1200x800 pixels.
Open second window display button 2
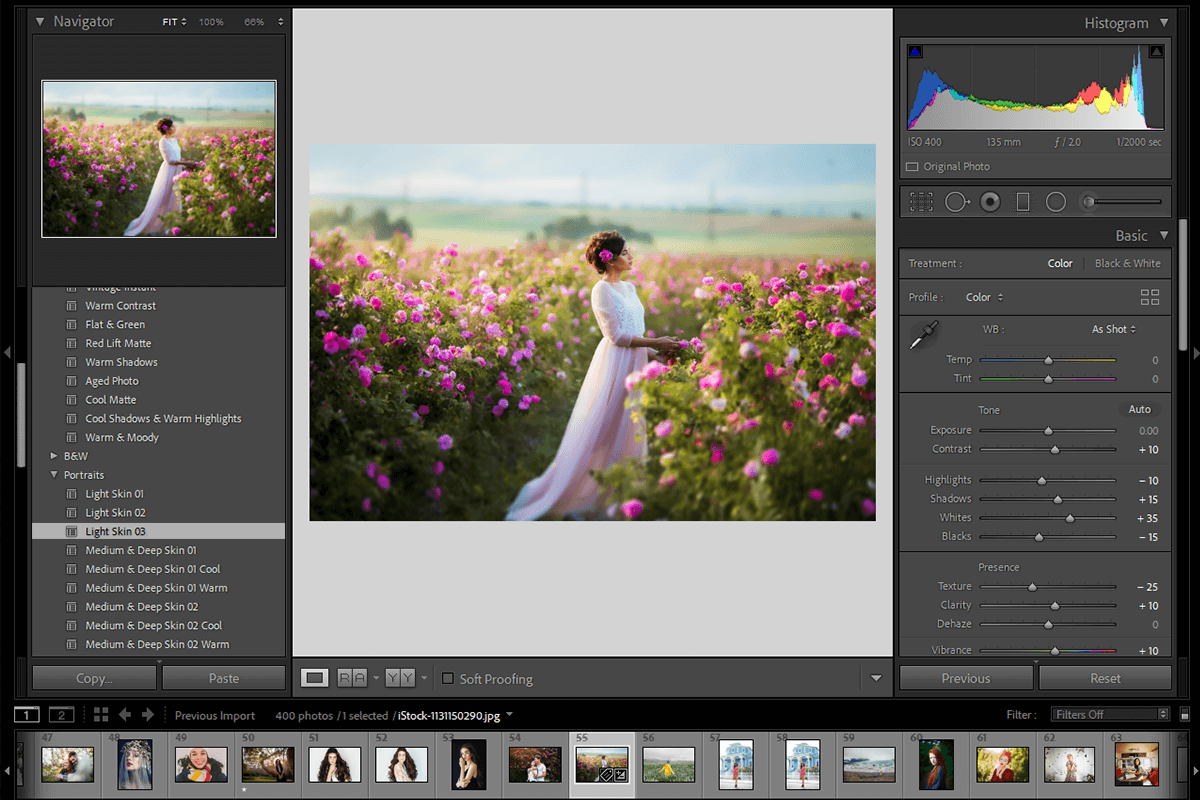[62, 714]
